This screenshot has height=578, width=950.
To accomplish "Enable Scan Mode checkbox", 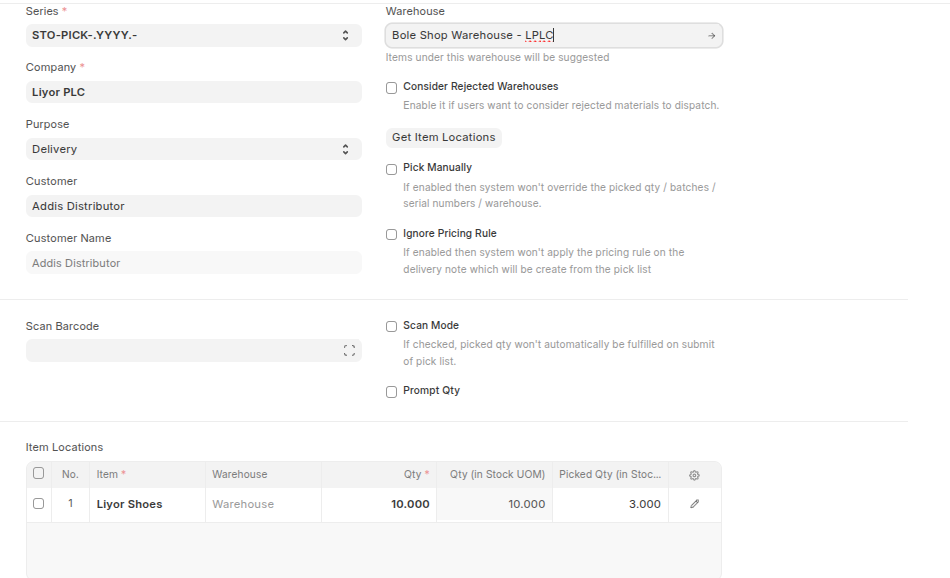I will pos(392,327).
